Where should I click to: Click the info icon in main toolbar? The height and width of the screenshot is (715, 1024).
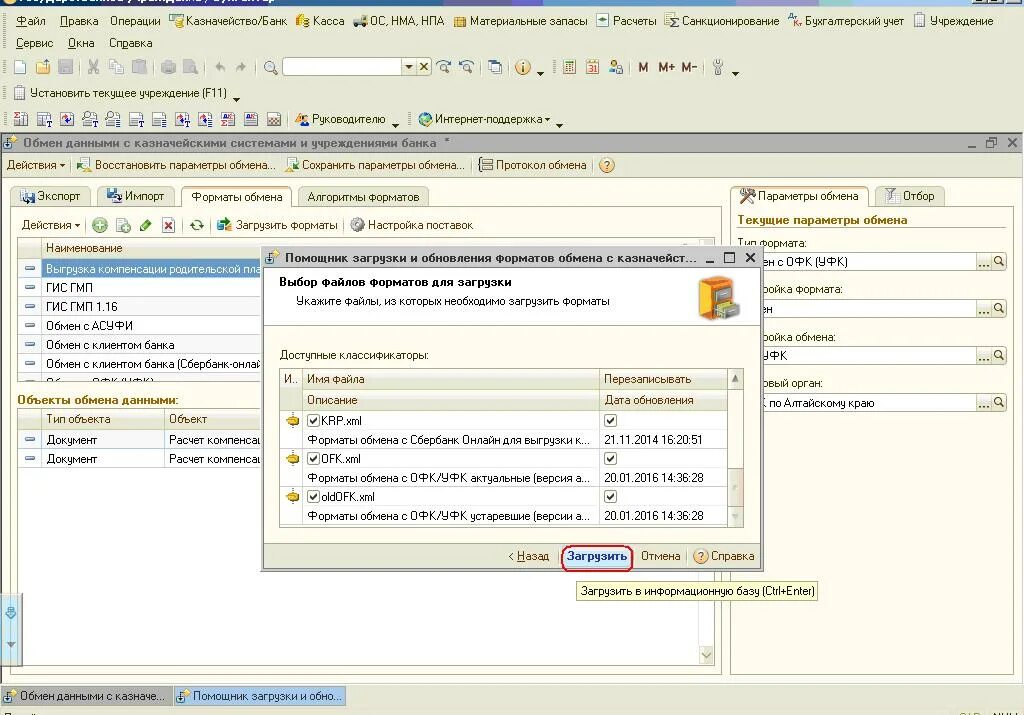click(x=522, y=67)
